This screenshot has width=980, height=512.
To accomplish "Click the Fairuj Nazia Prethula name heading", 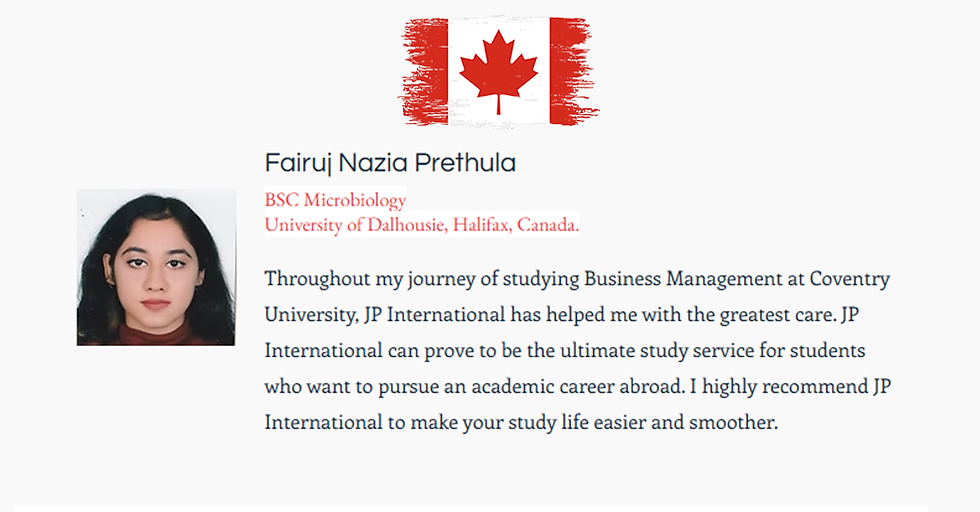I will click(x=390, y=163).
